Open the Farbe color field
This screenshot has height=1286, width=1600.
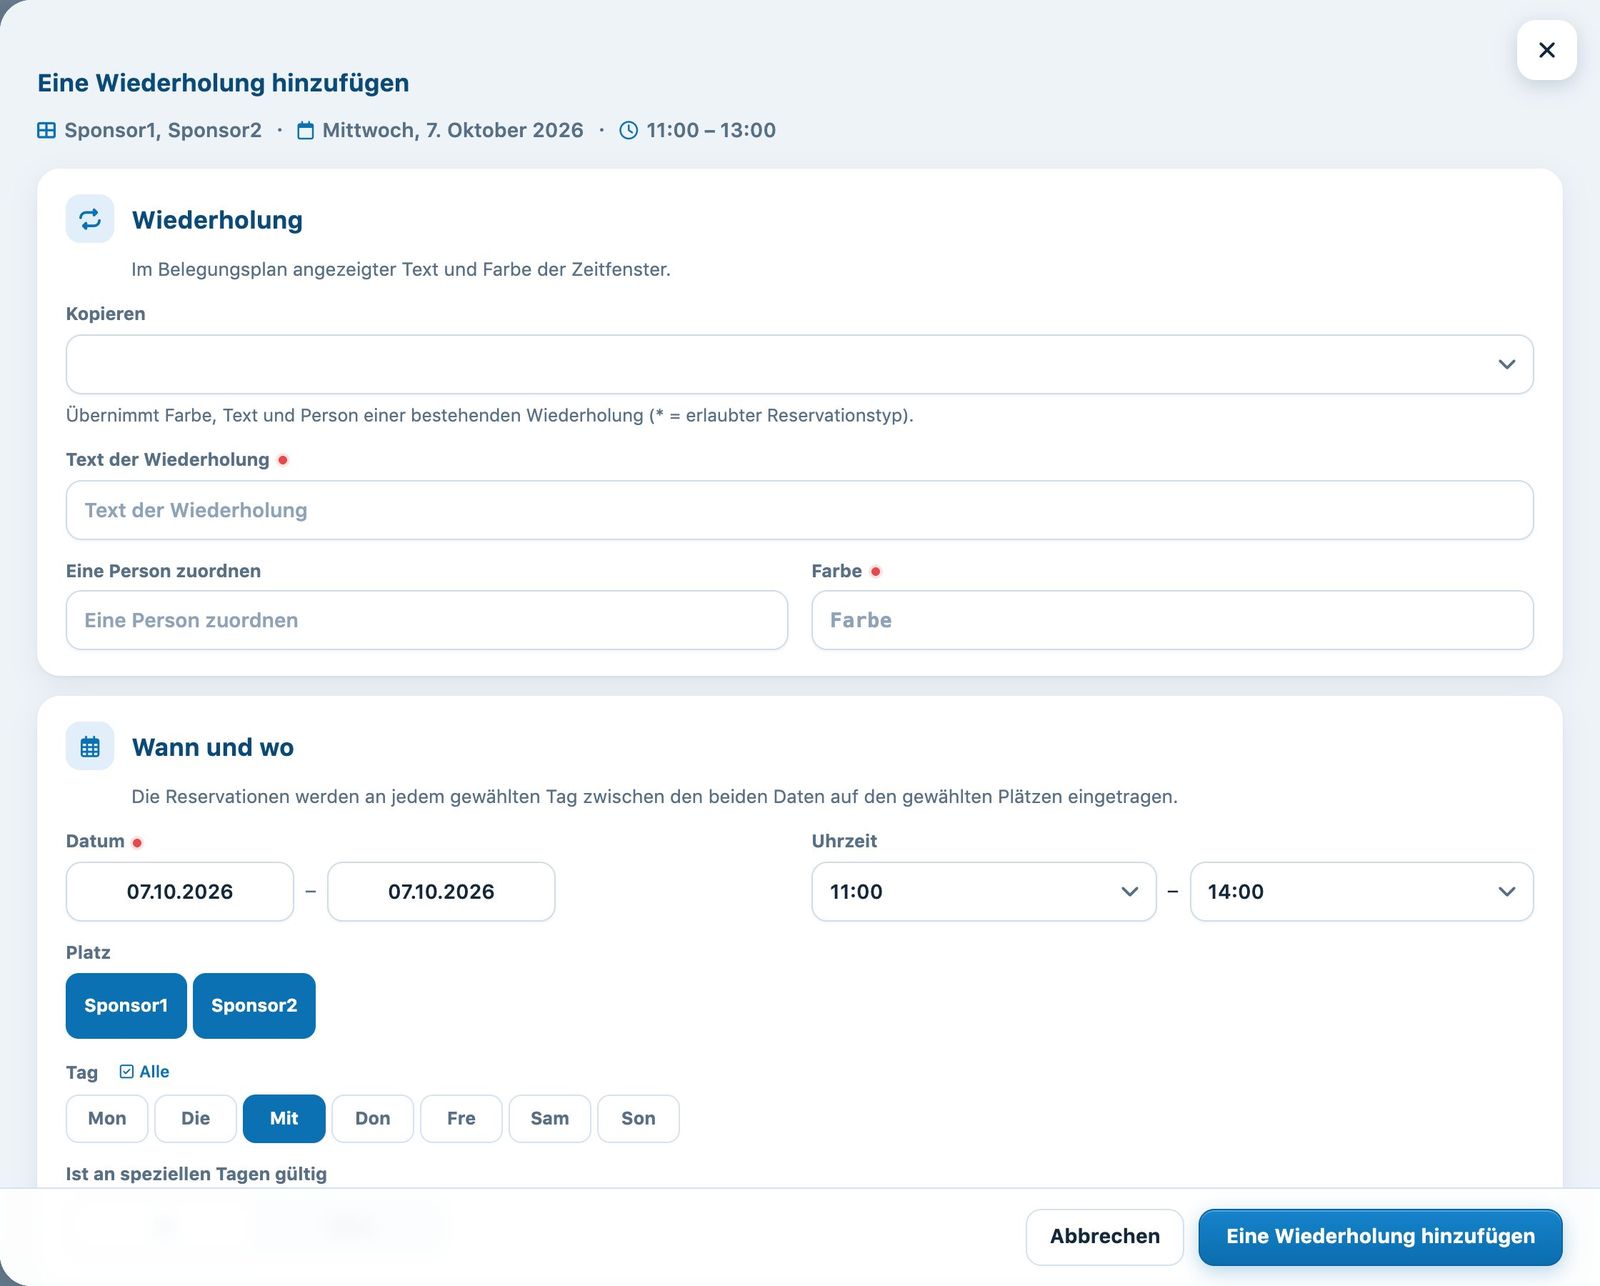tap(1172, 621)
